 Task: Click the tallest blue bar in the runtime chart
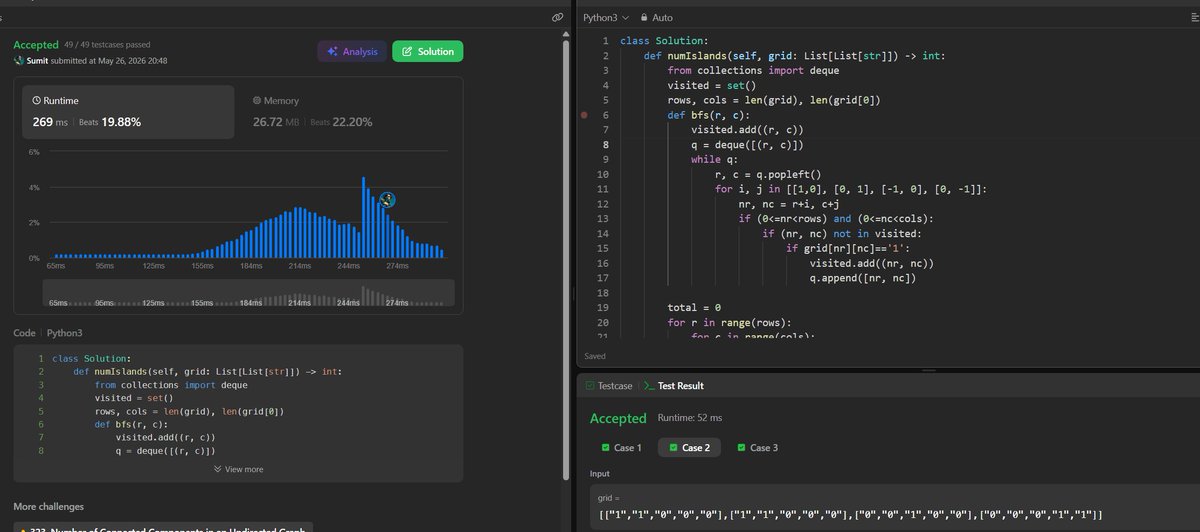363,217
